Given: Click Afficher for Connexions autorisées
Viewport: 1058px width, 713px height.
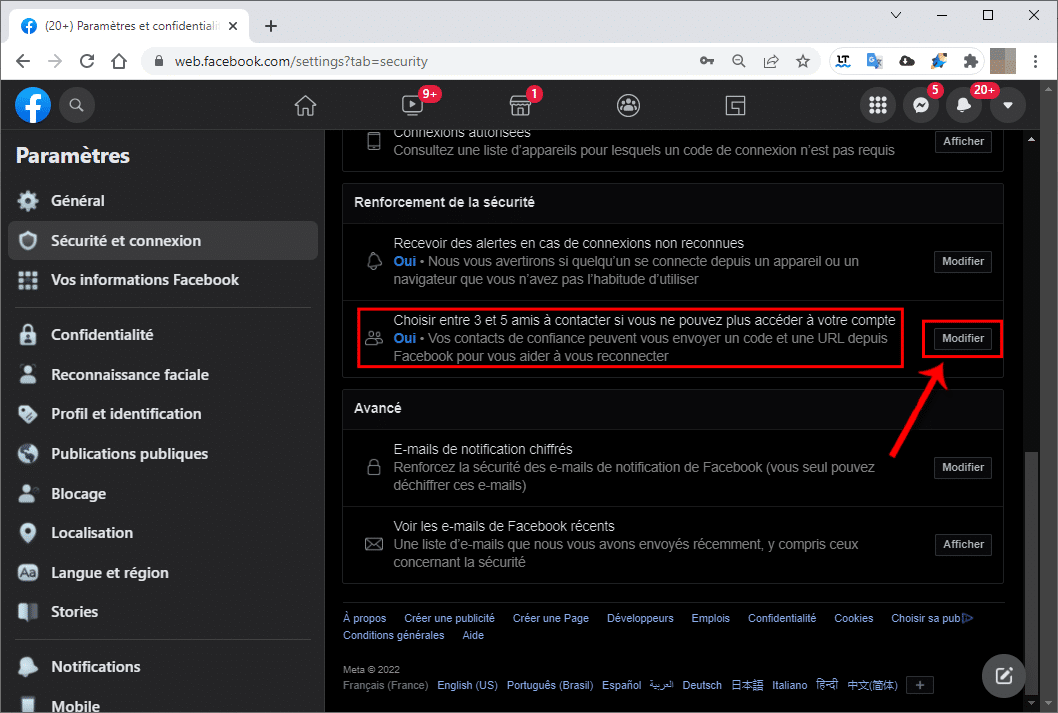Looking at the screenshot, I should point(963,142).
